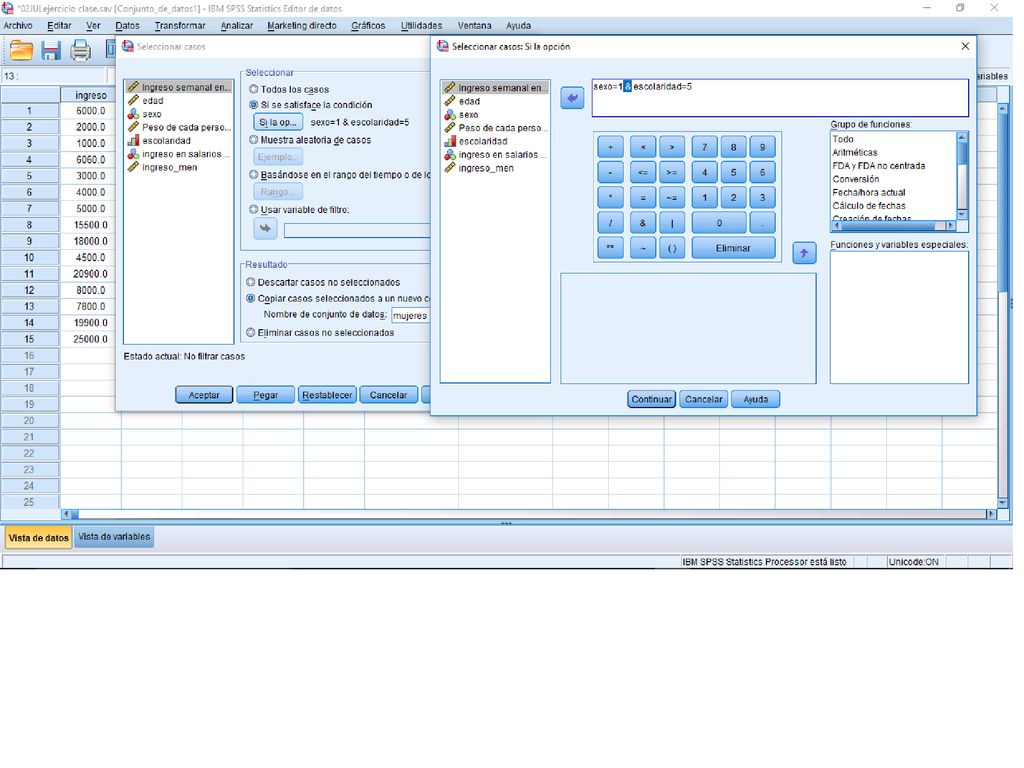The width and height of the screenshot is (1024, 768).
Task: Click keypad digit 5
Action: (x=733, y=172)
